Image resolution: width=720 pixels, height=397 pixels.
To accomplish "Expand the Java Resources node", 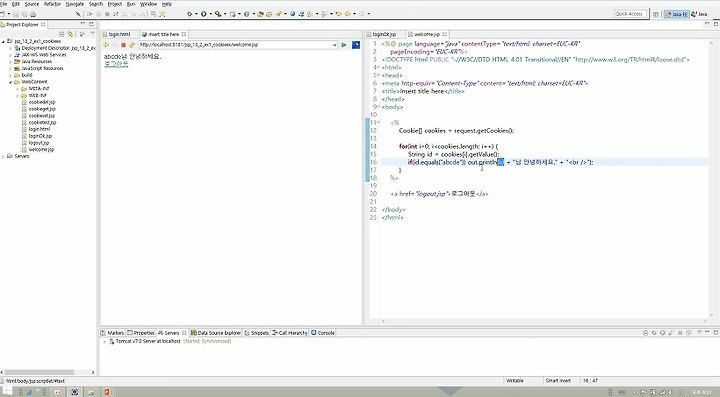I will tap(11, 62).
